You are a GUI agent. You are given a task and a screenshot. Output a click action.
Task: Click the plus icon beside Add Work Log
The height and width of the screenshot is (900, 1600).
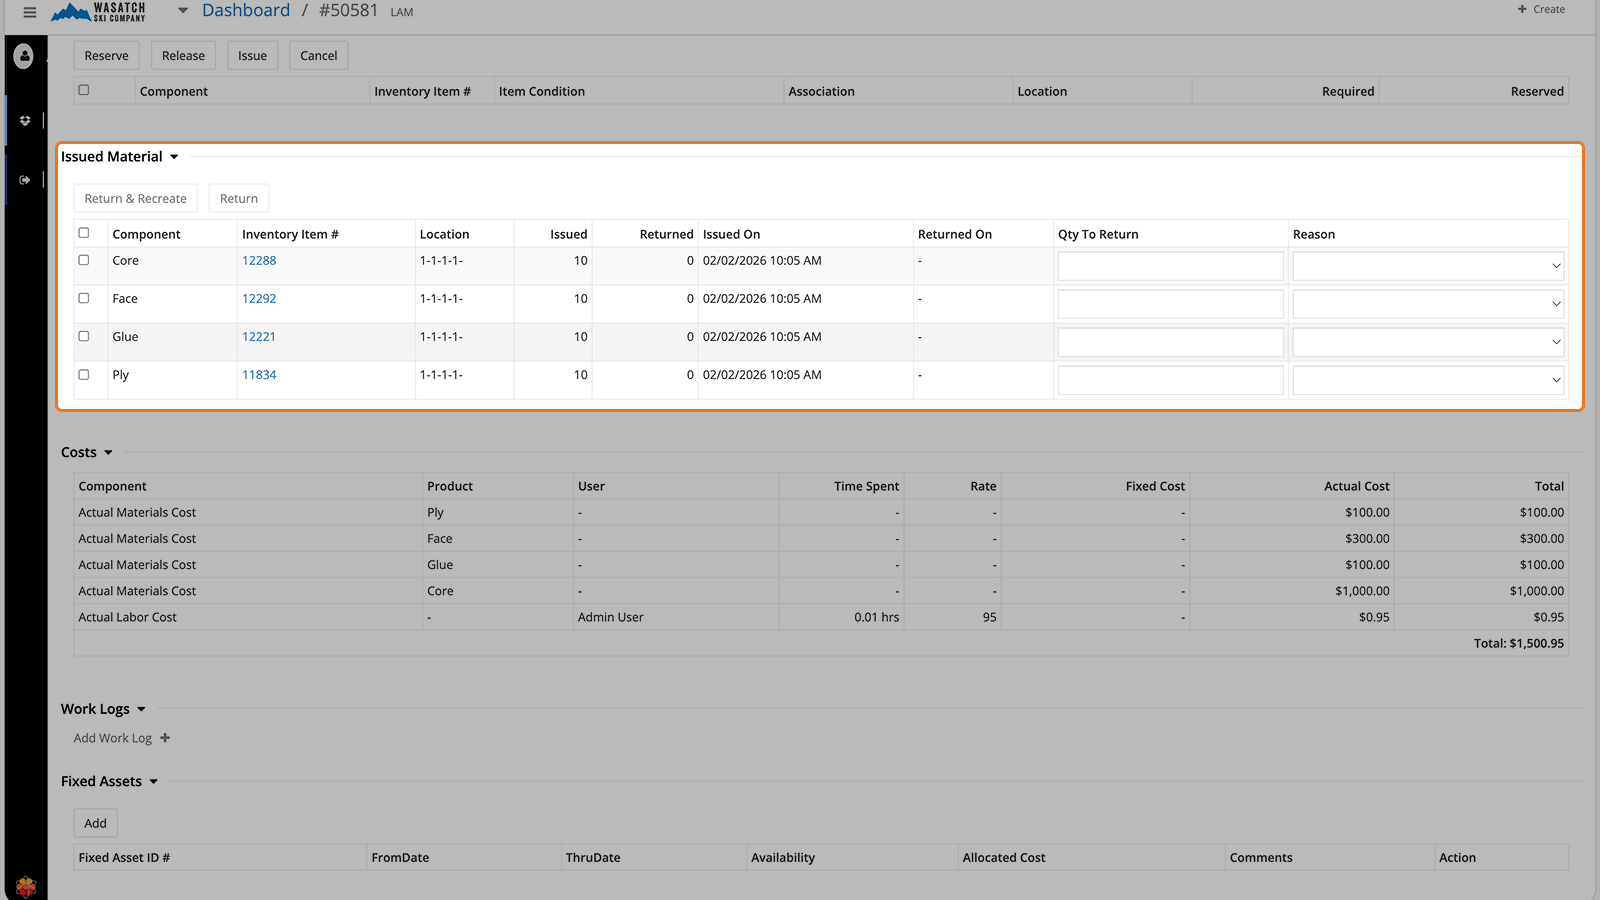tap(165, 738)
